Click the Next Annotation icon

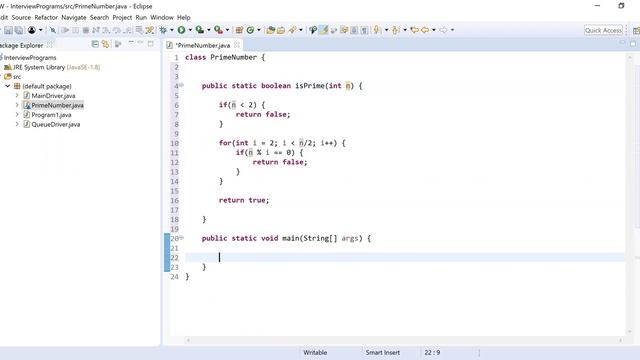coord(377,30)
